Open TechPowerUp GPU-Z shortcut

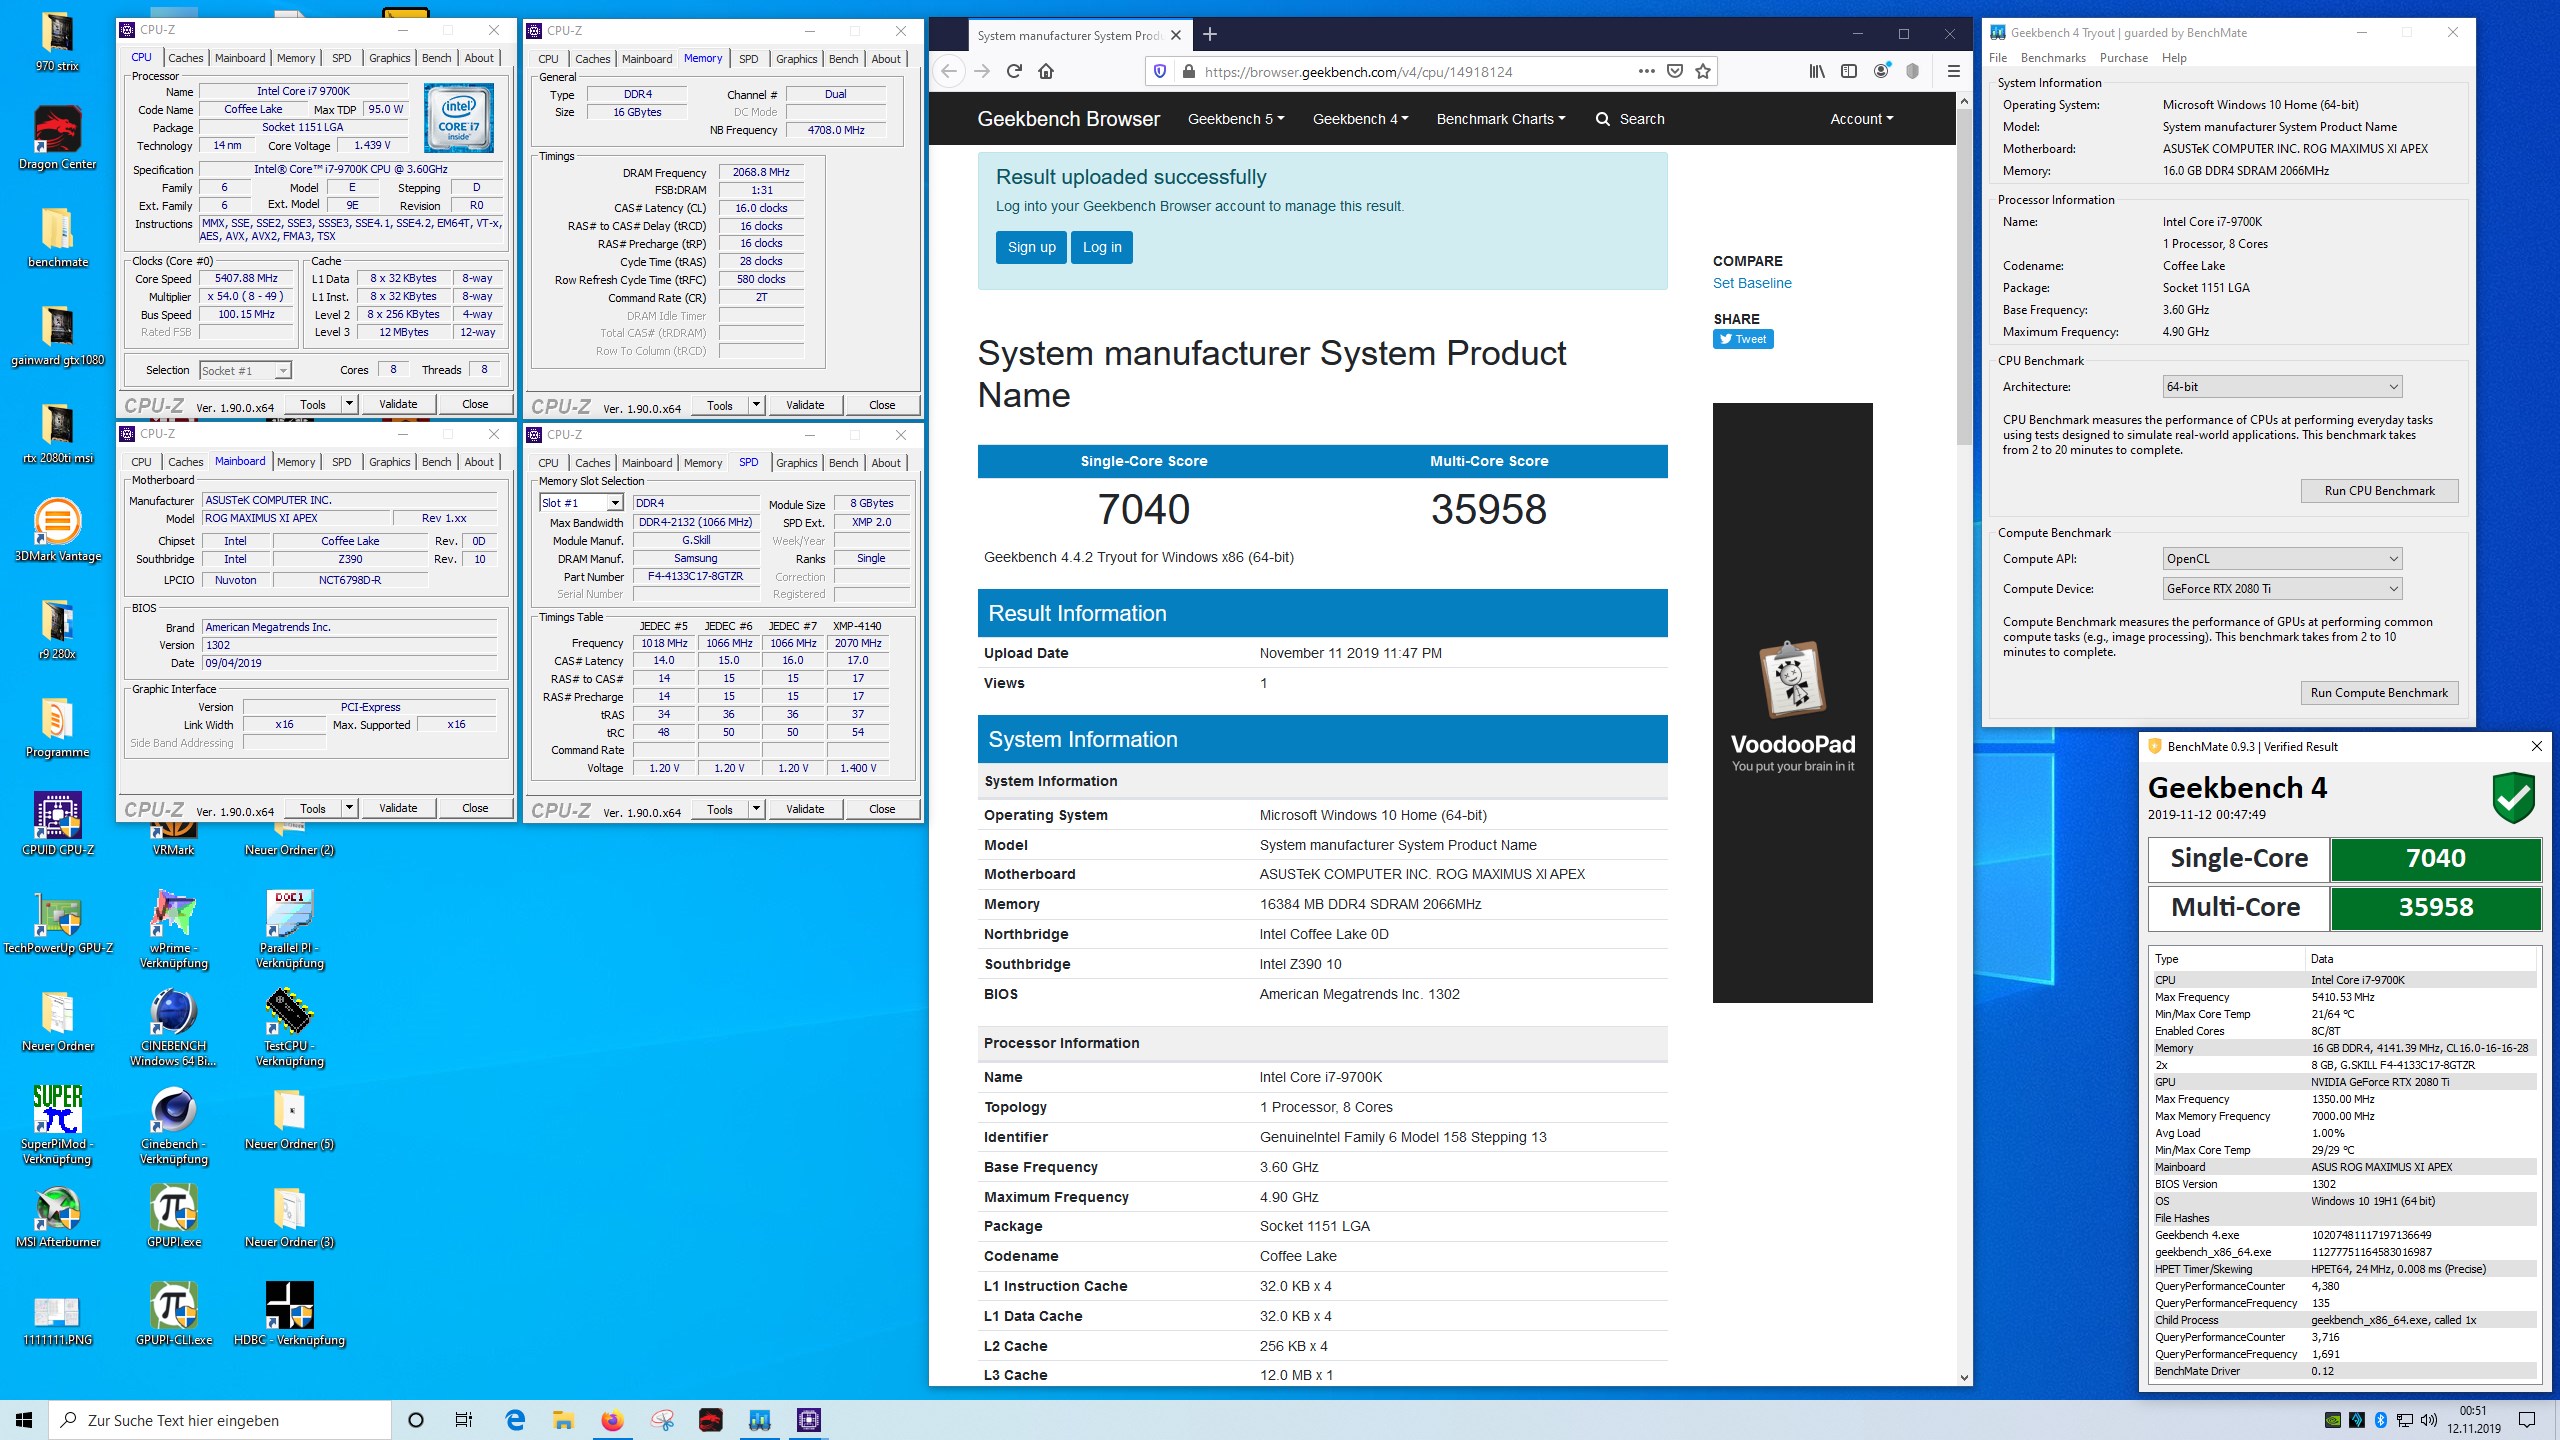57,922
